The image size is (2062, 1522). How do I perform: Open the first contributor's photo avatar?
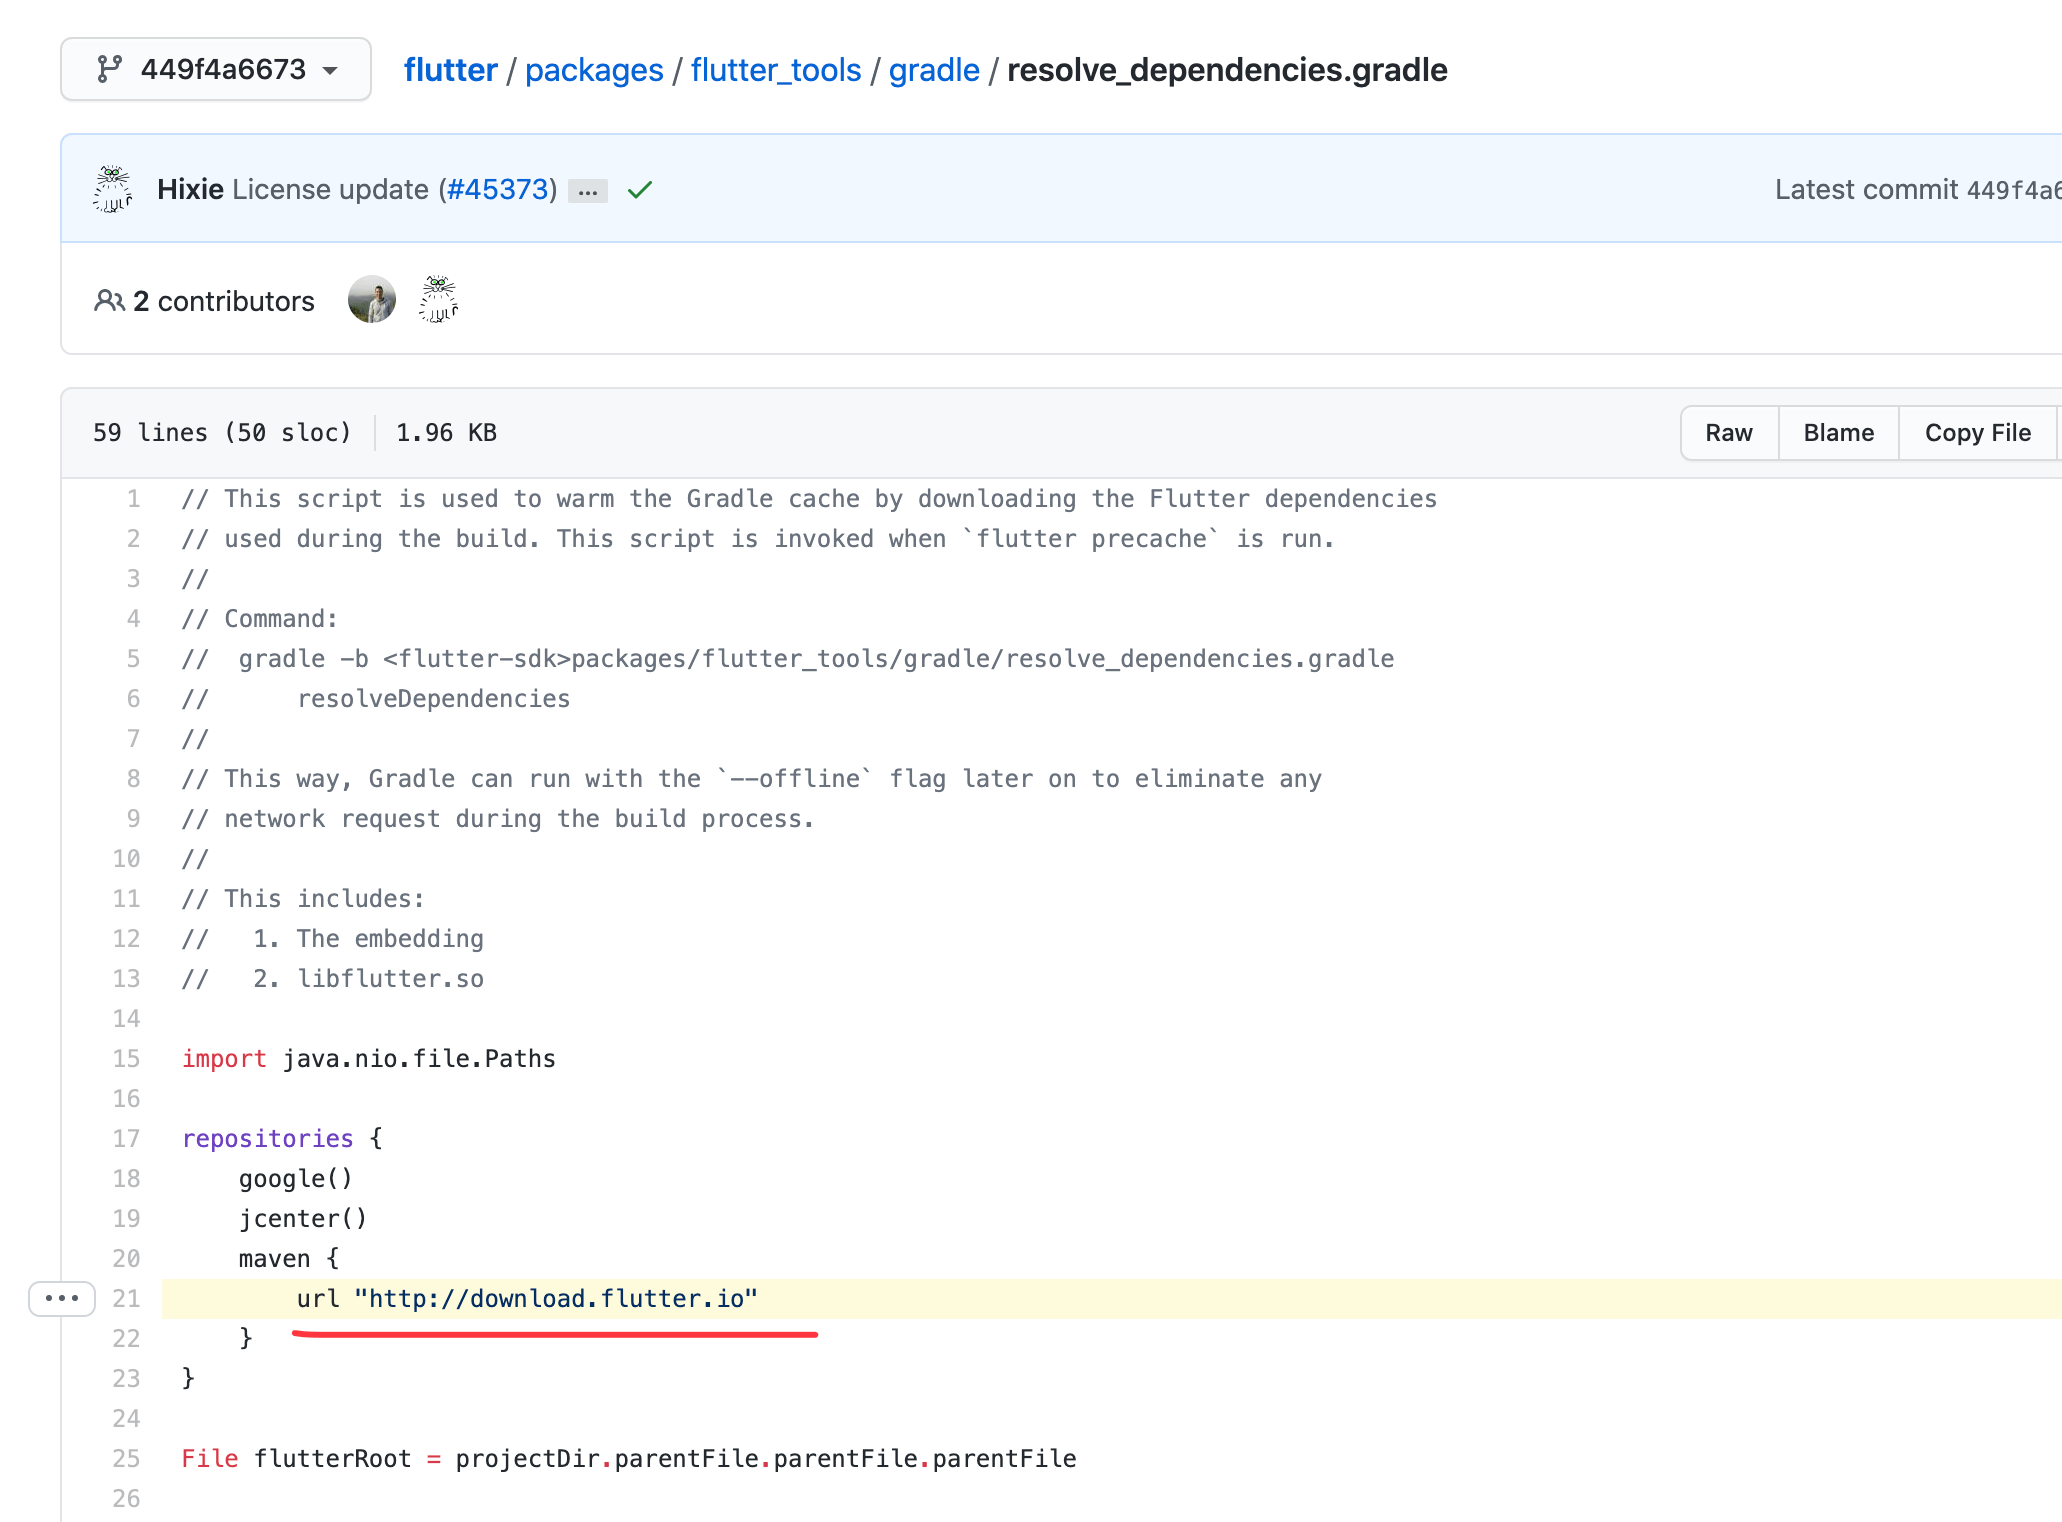click(372, 300)
